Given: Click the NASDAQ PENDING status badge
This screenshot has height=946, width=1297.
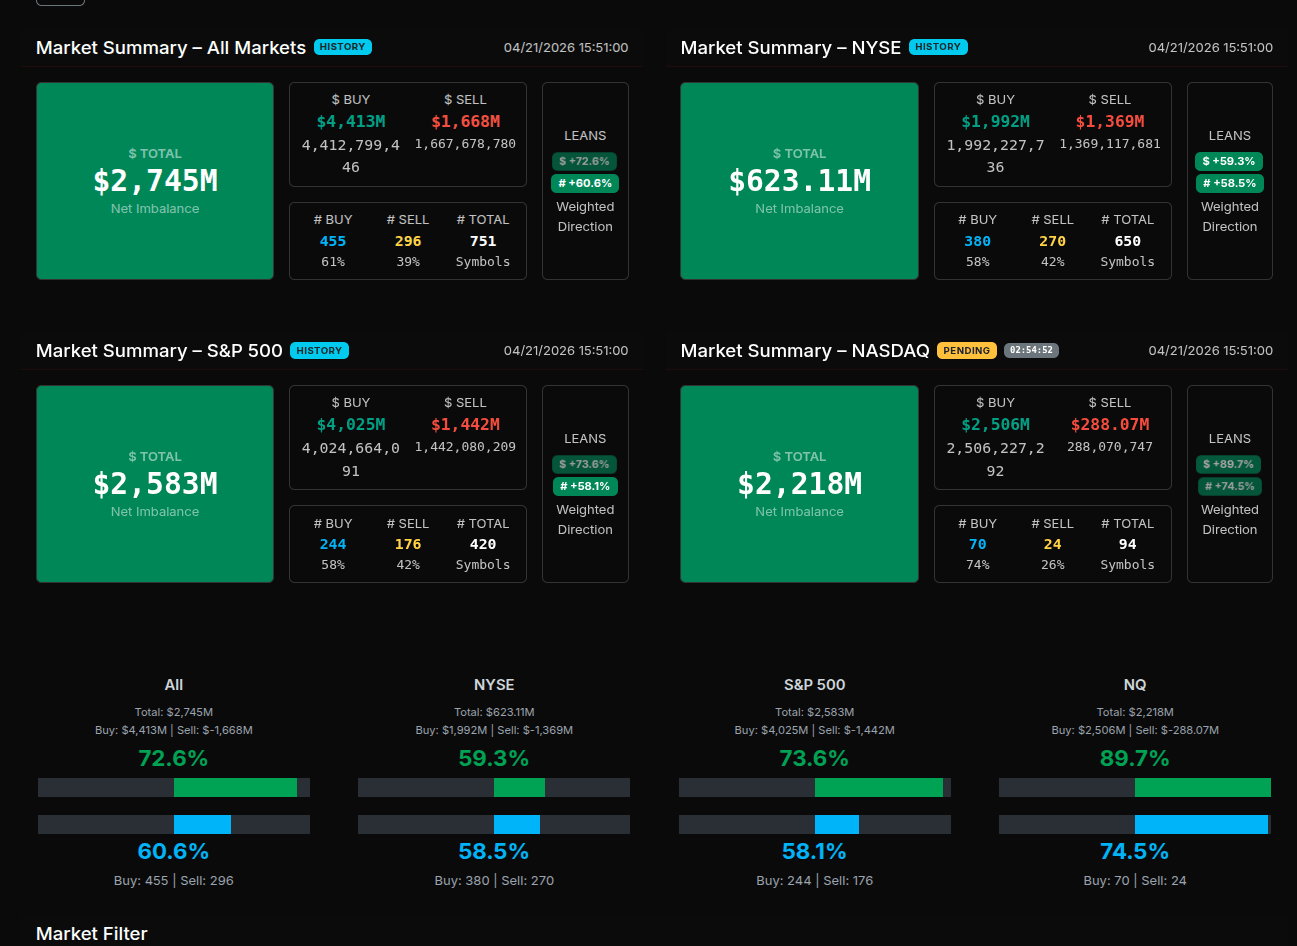Looking at the screenshot, I should coord(966,351).
